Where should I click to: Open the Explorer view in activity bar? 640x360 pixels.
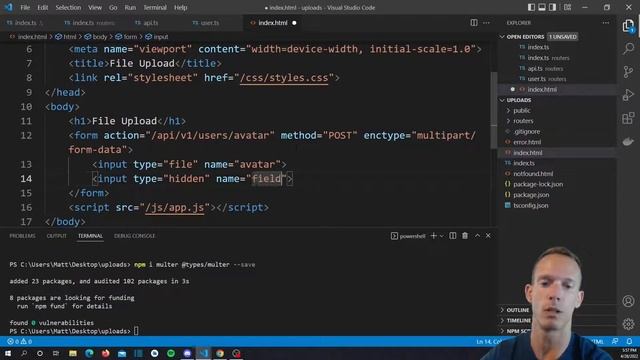(x=629, y=26)
